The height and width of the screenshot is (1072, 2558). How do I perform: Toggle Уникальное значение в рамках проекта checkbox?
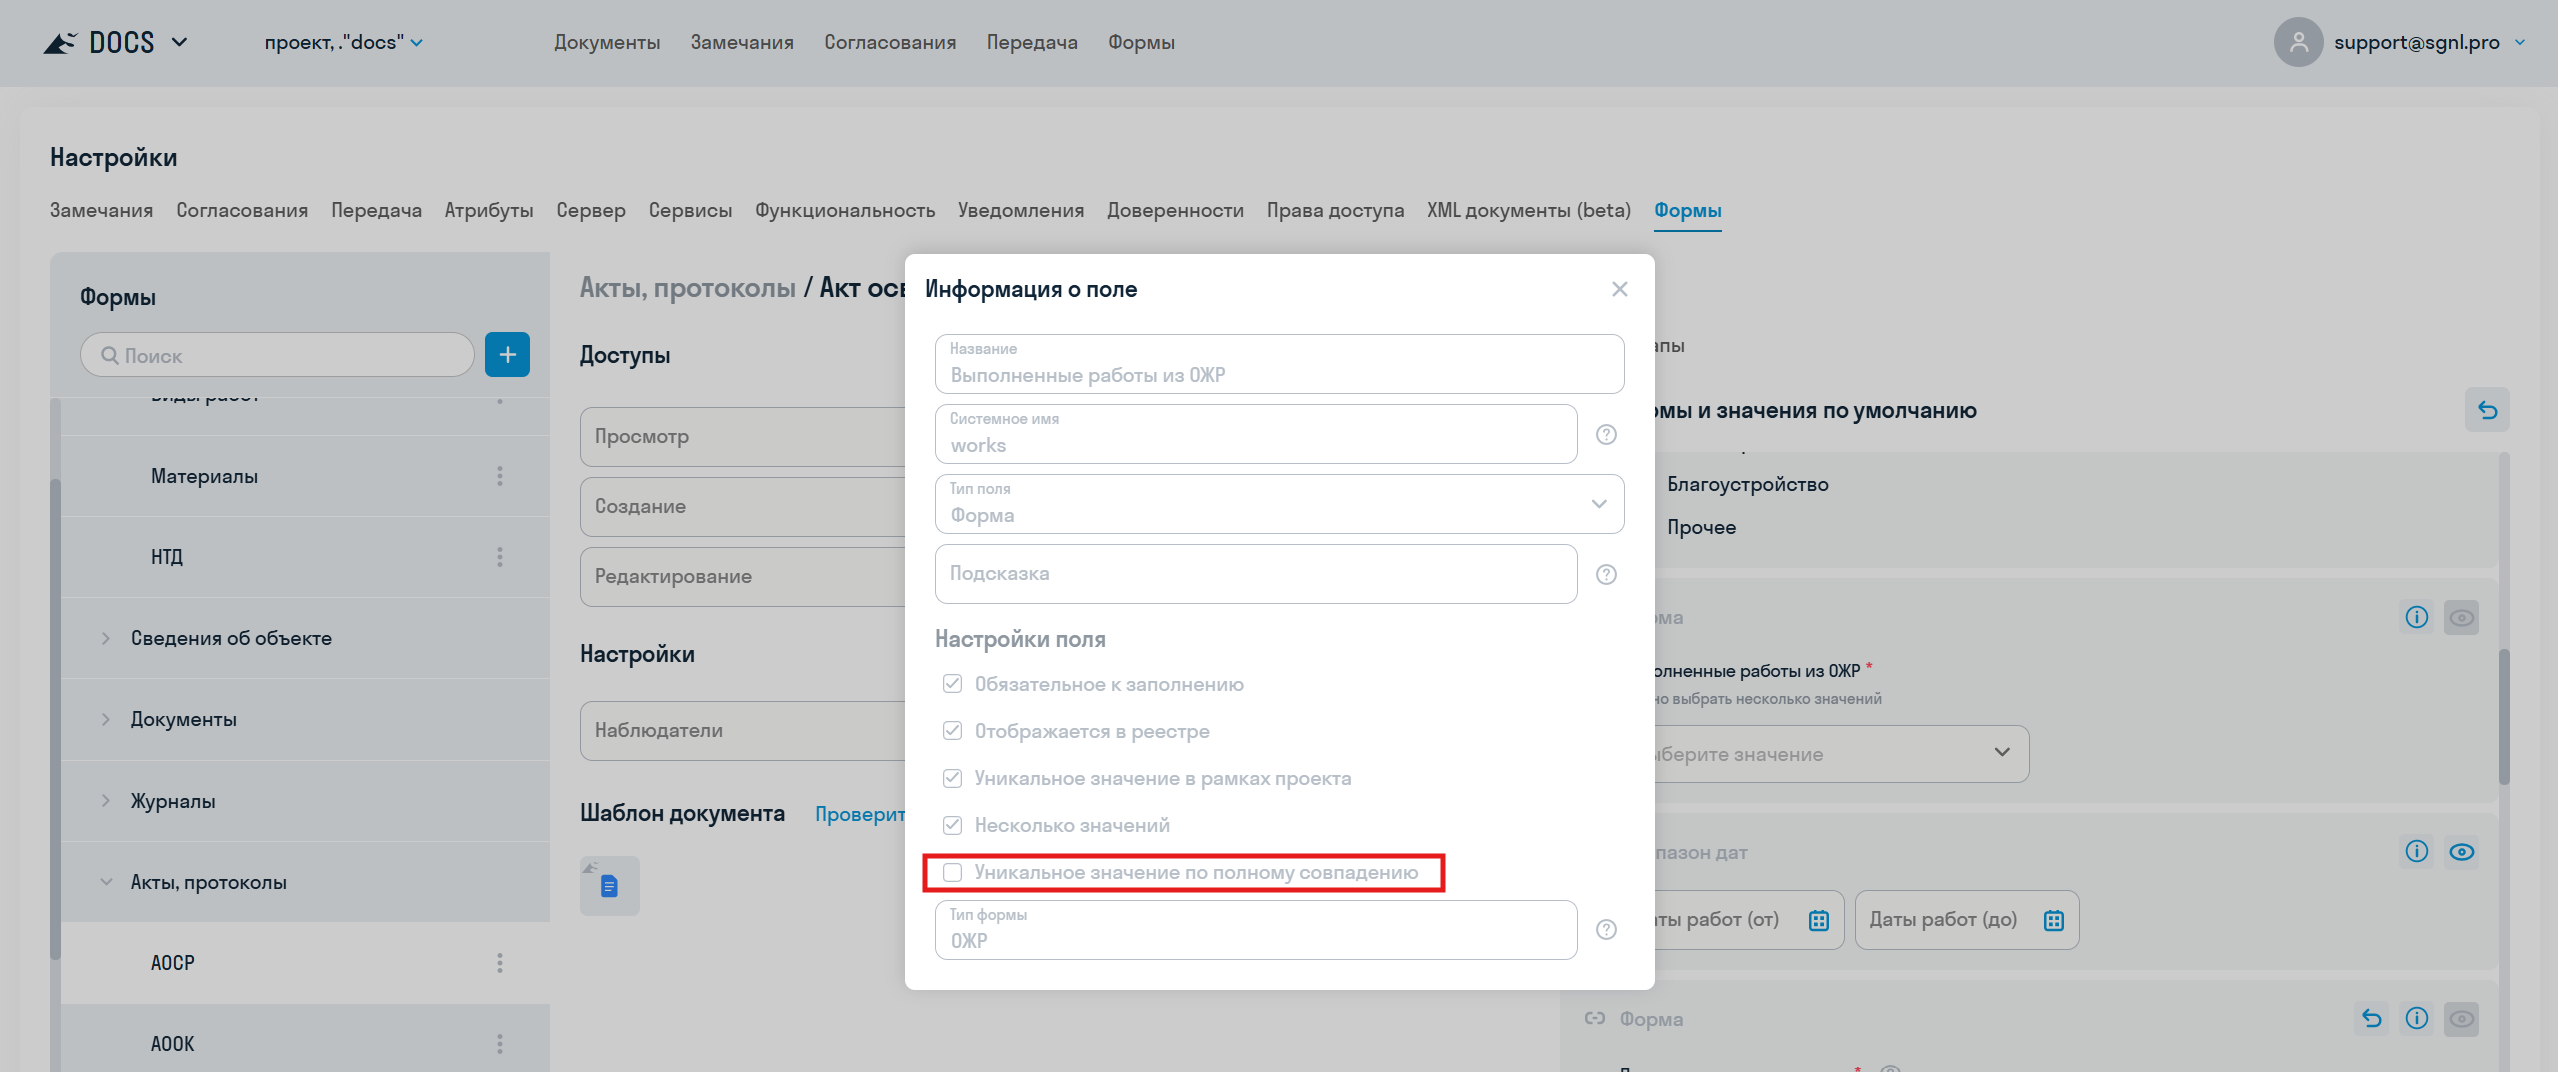(x=952, y=778)
